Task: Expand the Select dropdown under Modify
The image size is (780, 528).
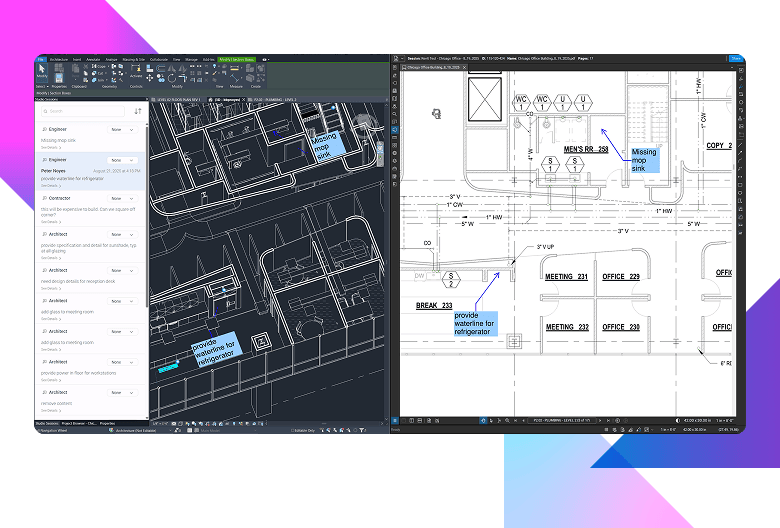Action: pos(42,87)
